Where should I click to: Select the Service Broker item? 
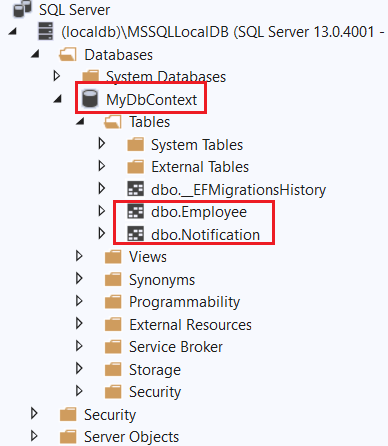[176, 347]
